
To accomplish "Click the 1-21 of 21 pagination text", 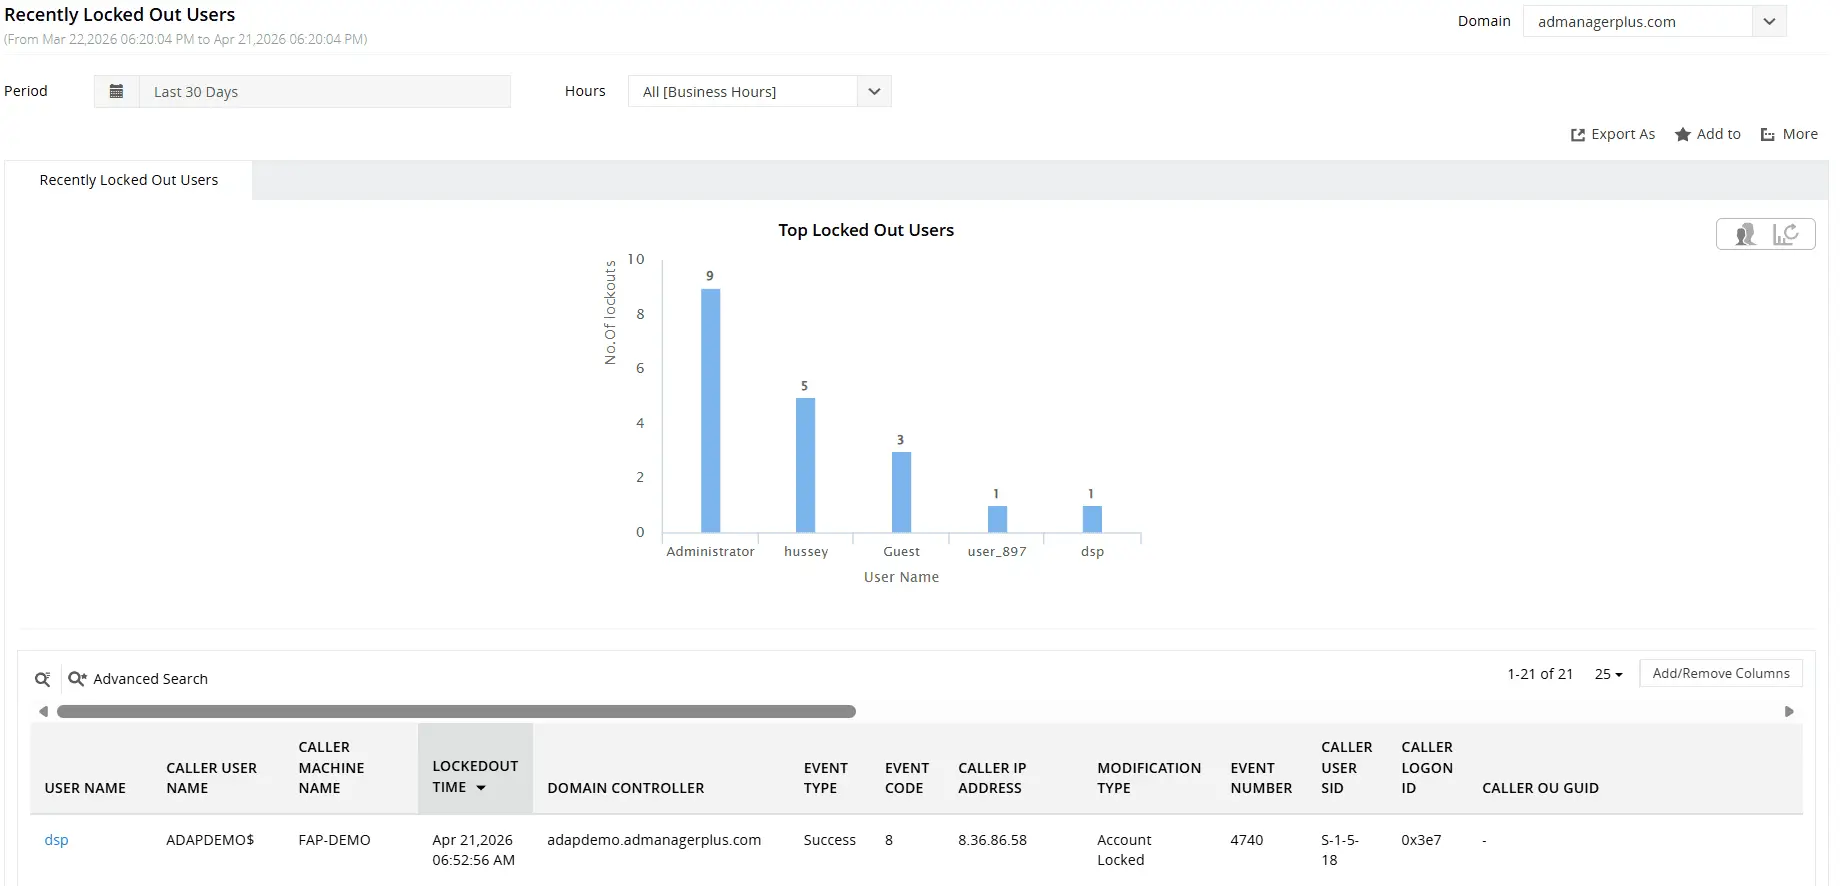I will click(1540, 674).
